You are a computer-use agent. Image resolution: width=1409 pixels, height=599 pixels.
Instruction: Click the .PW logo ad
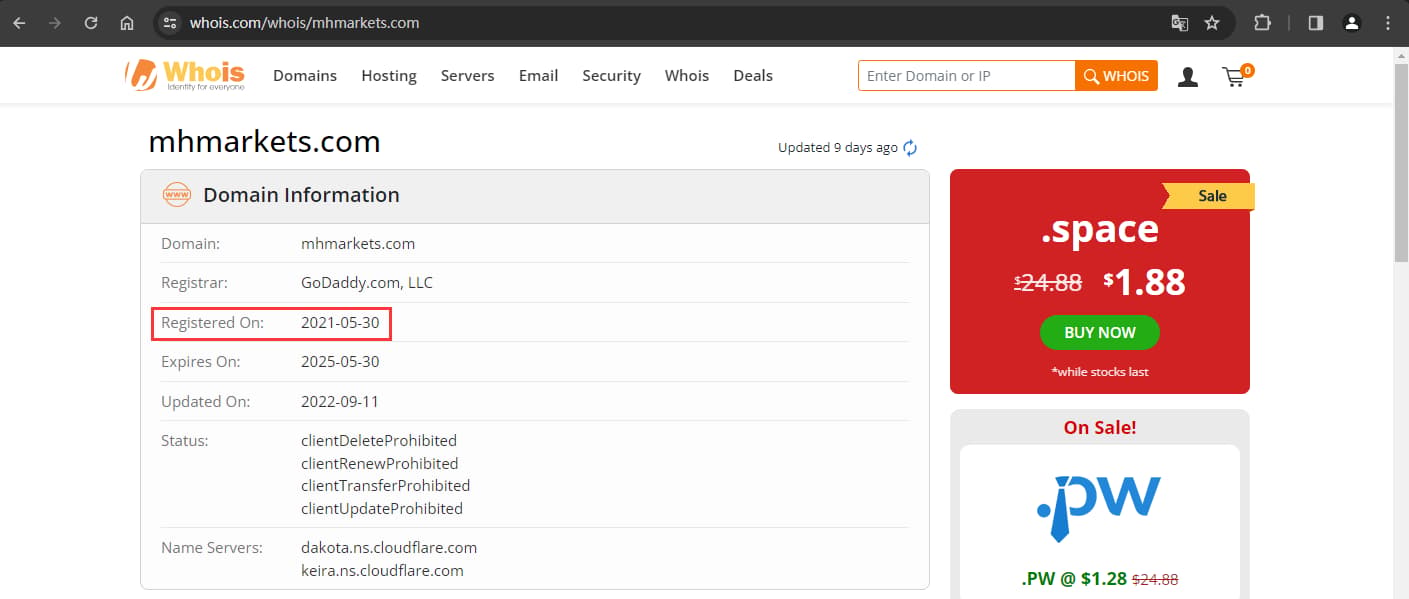pyautogui.click(x=1099, y=510)
